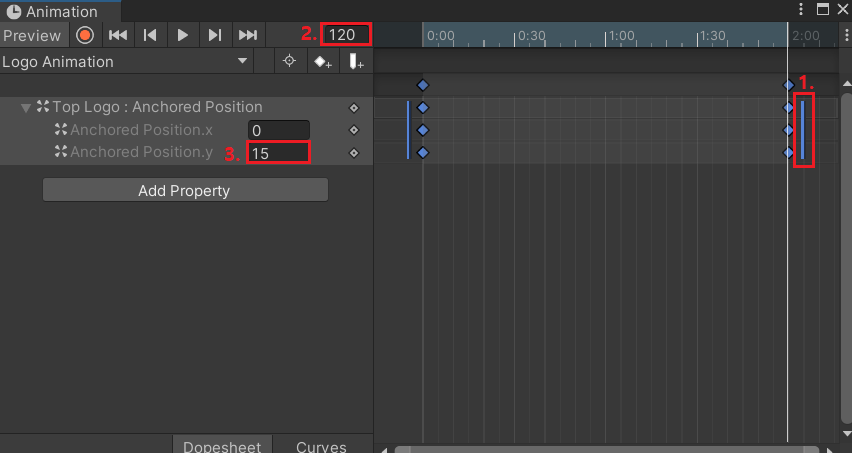Select Anchored Position.x keyframe at frame 120
Screen dimensions: 852x453
coord(788,130)
